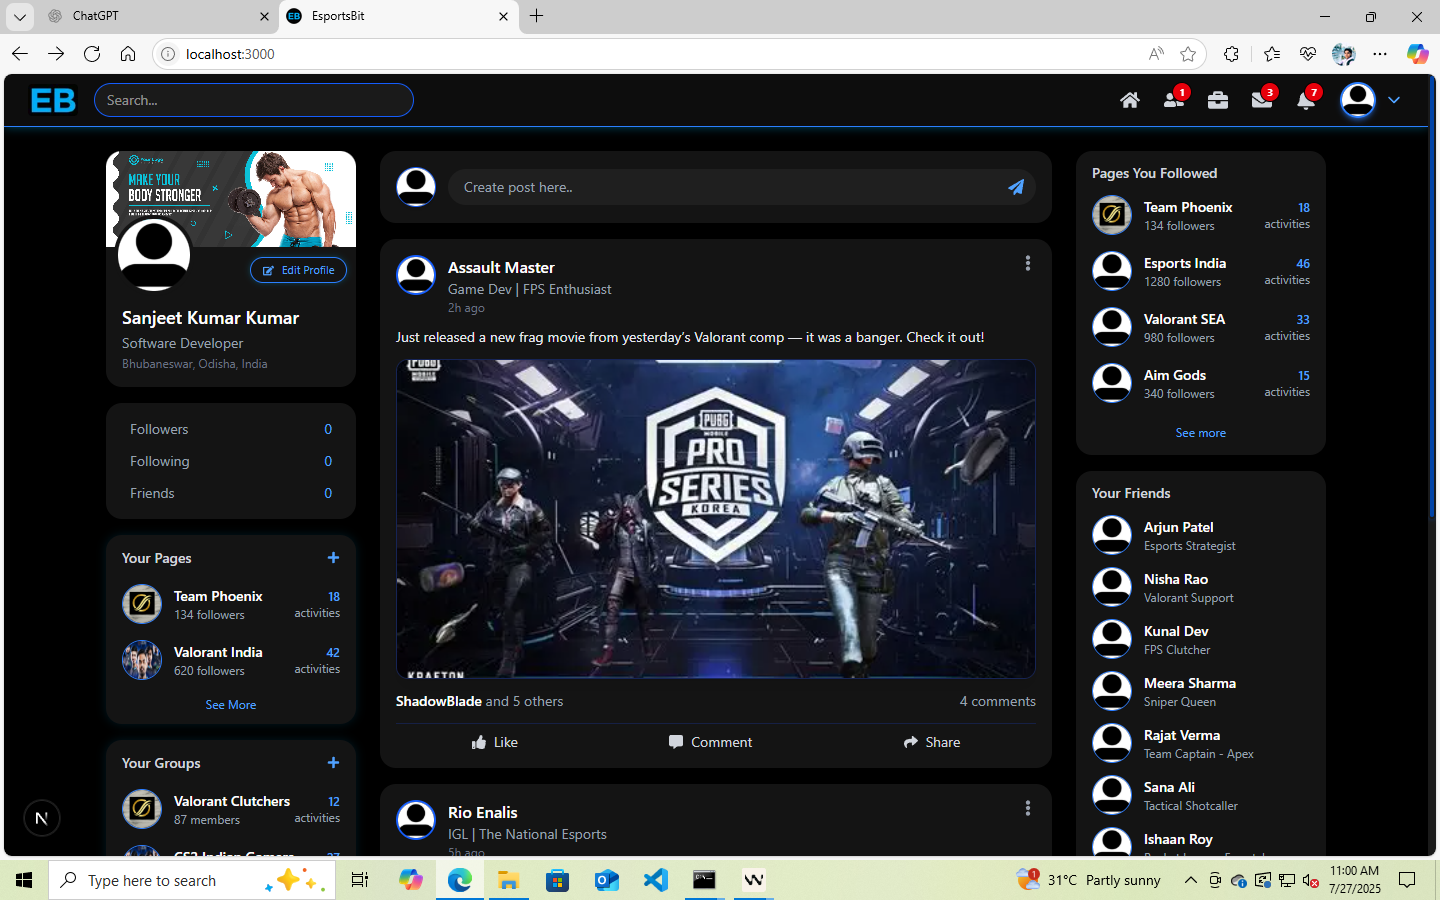This screenshot has height=900, width=1440.
Task: Open browser Extensions puzzle icon
Action: (x=1231, y=54)
